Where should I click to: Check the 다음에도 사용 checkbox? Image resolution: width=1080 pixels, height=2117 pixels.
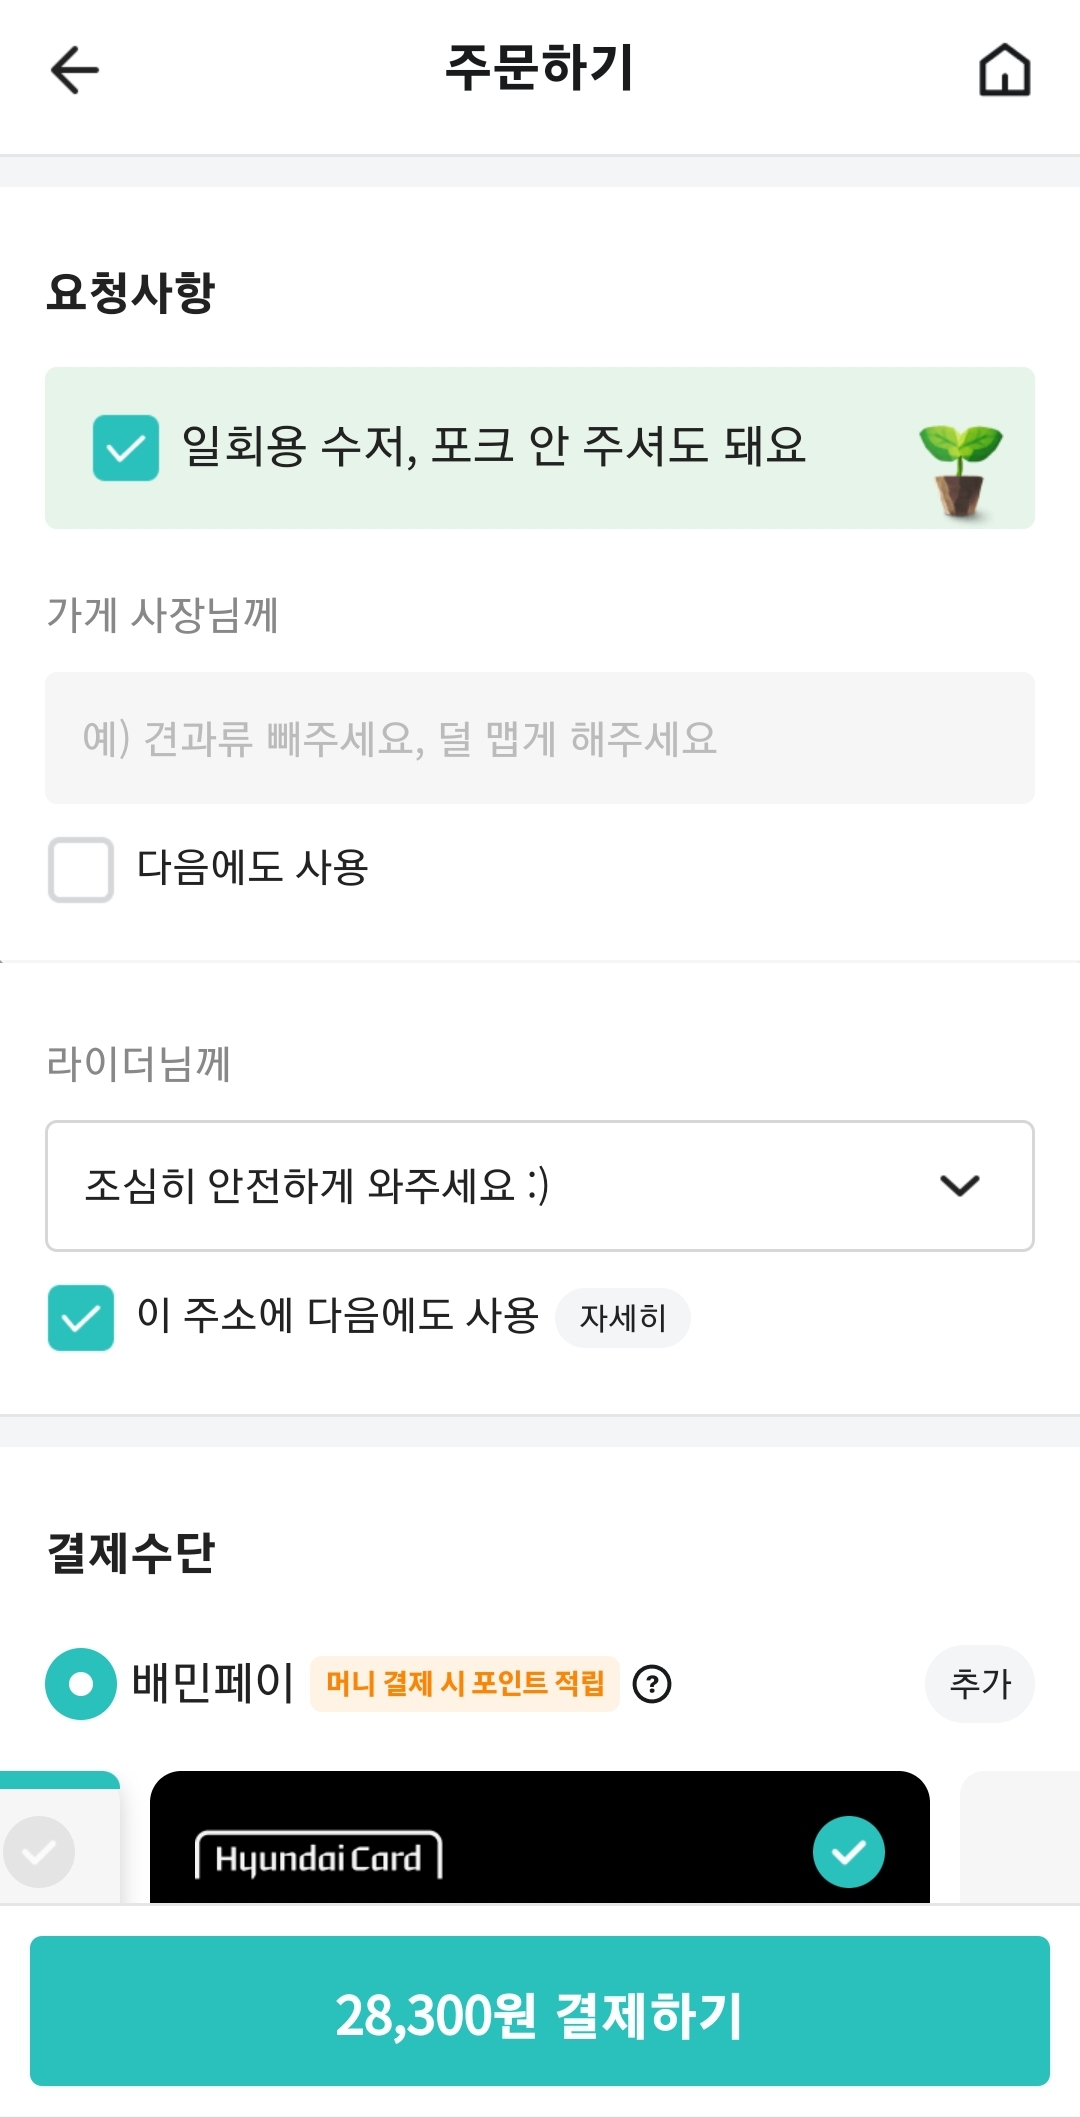point(81,869)
